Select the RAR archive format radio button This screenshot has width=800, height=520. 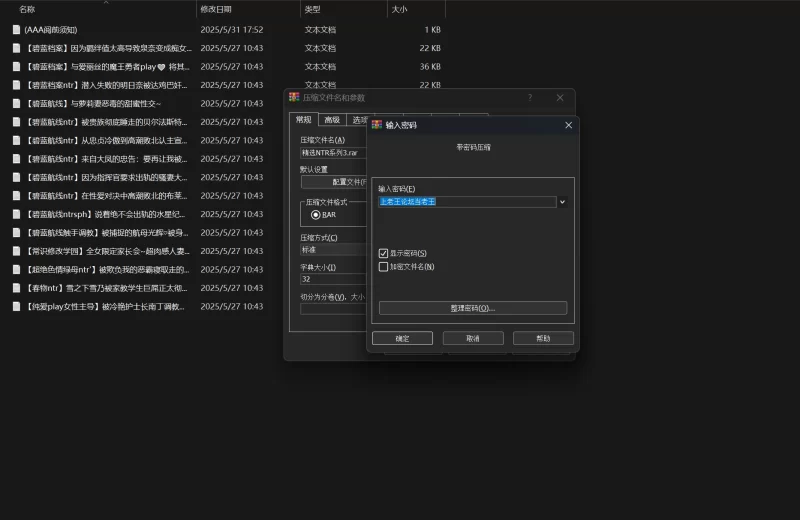(315, 215)
